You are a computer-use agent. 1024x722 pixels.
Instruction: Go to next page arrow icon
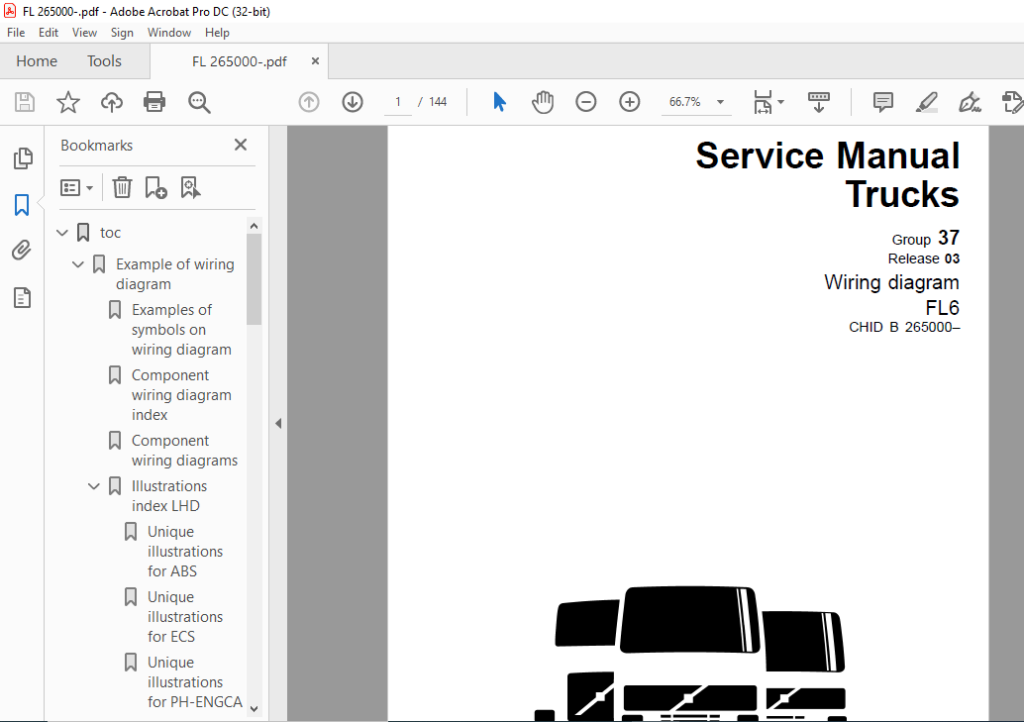[352, 102]
